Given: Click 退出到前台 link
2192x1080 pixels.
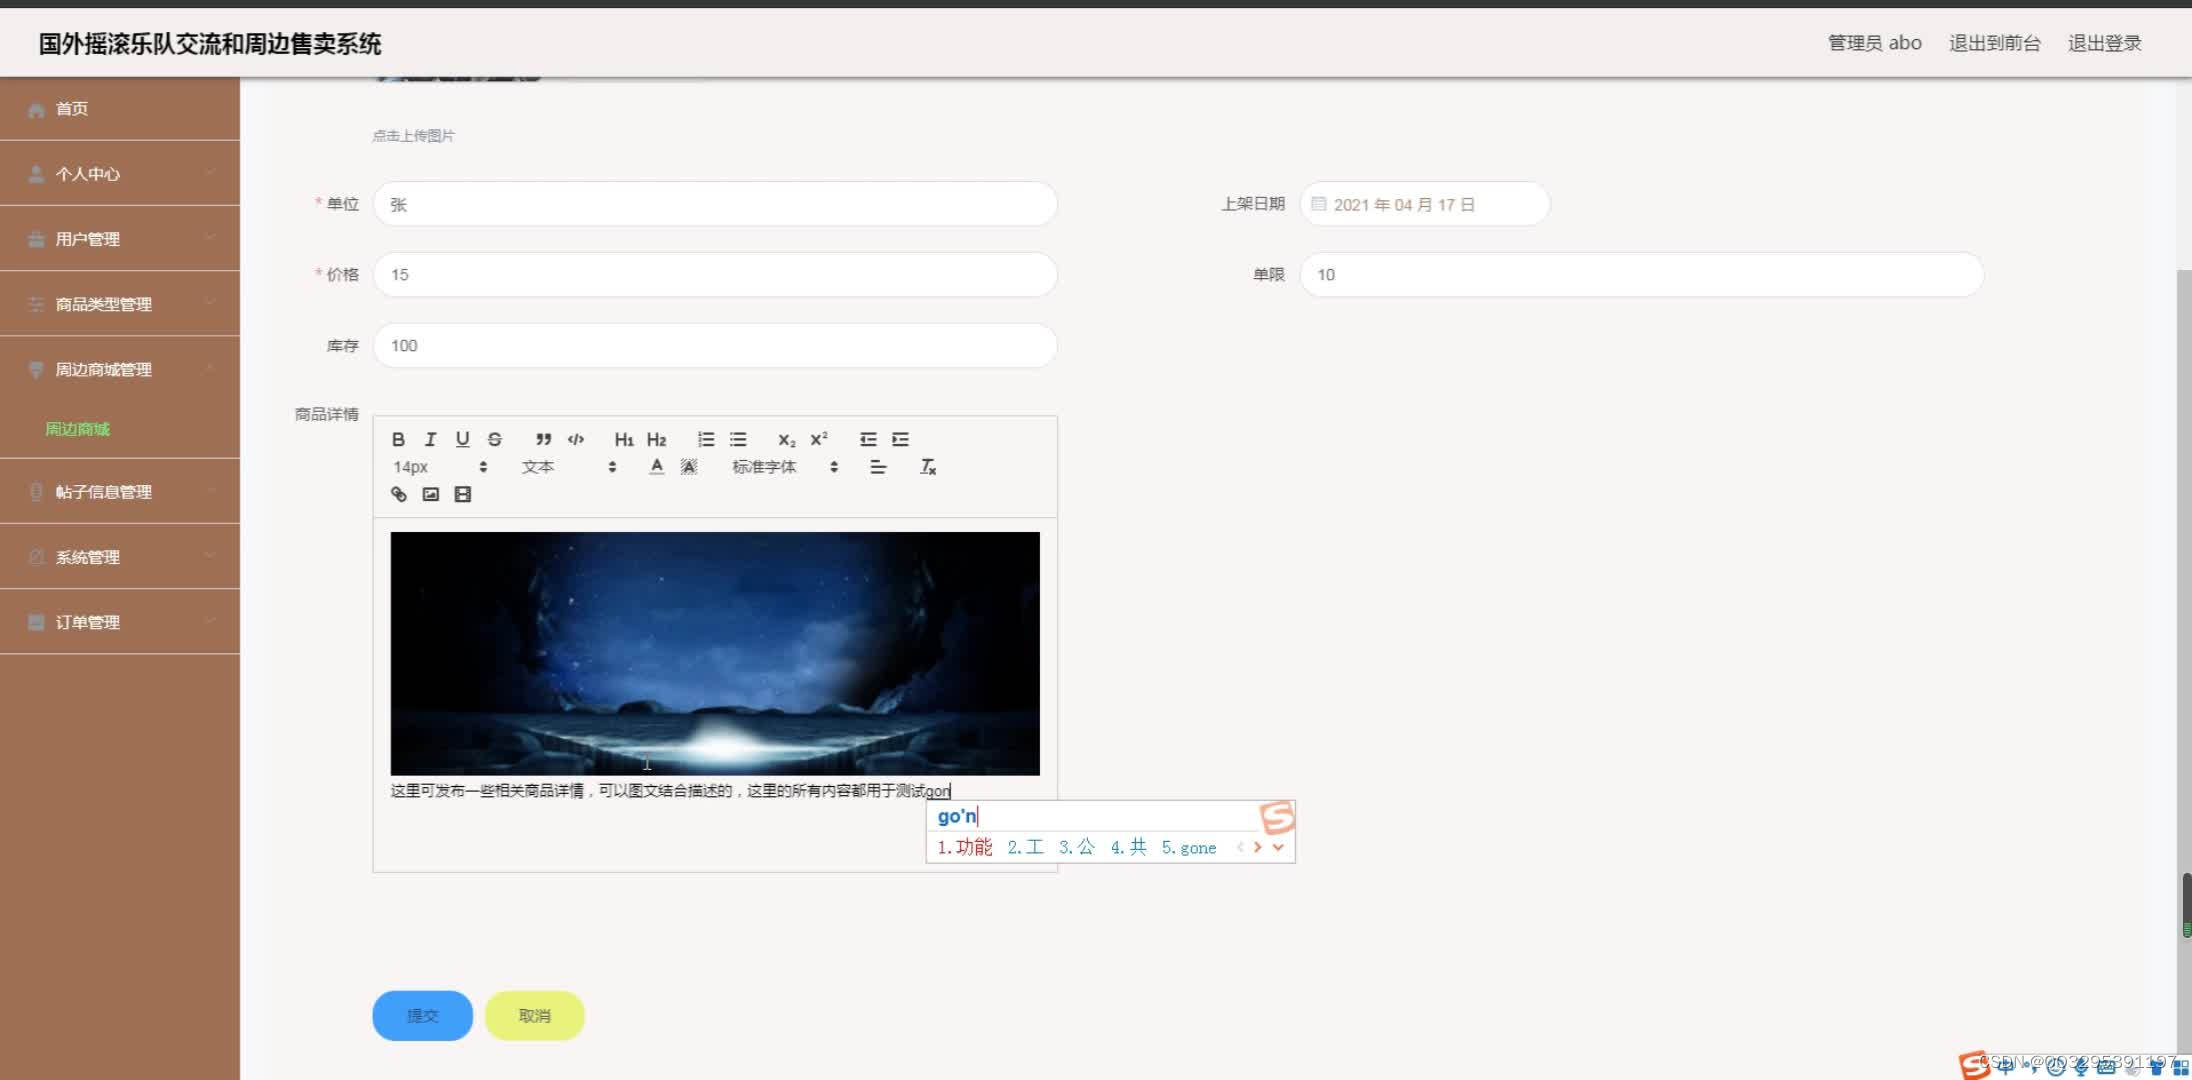Looking at the screenshot, I should [x=1994, y=43].
